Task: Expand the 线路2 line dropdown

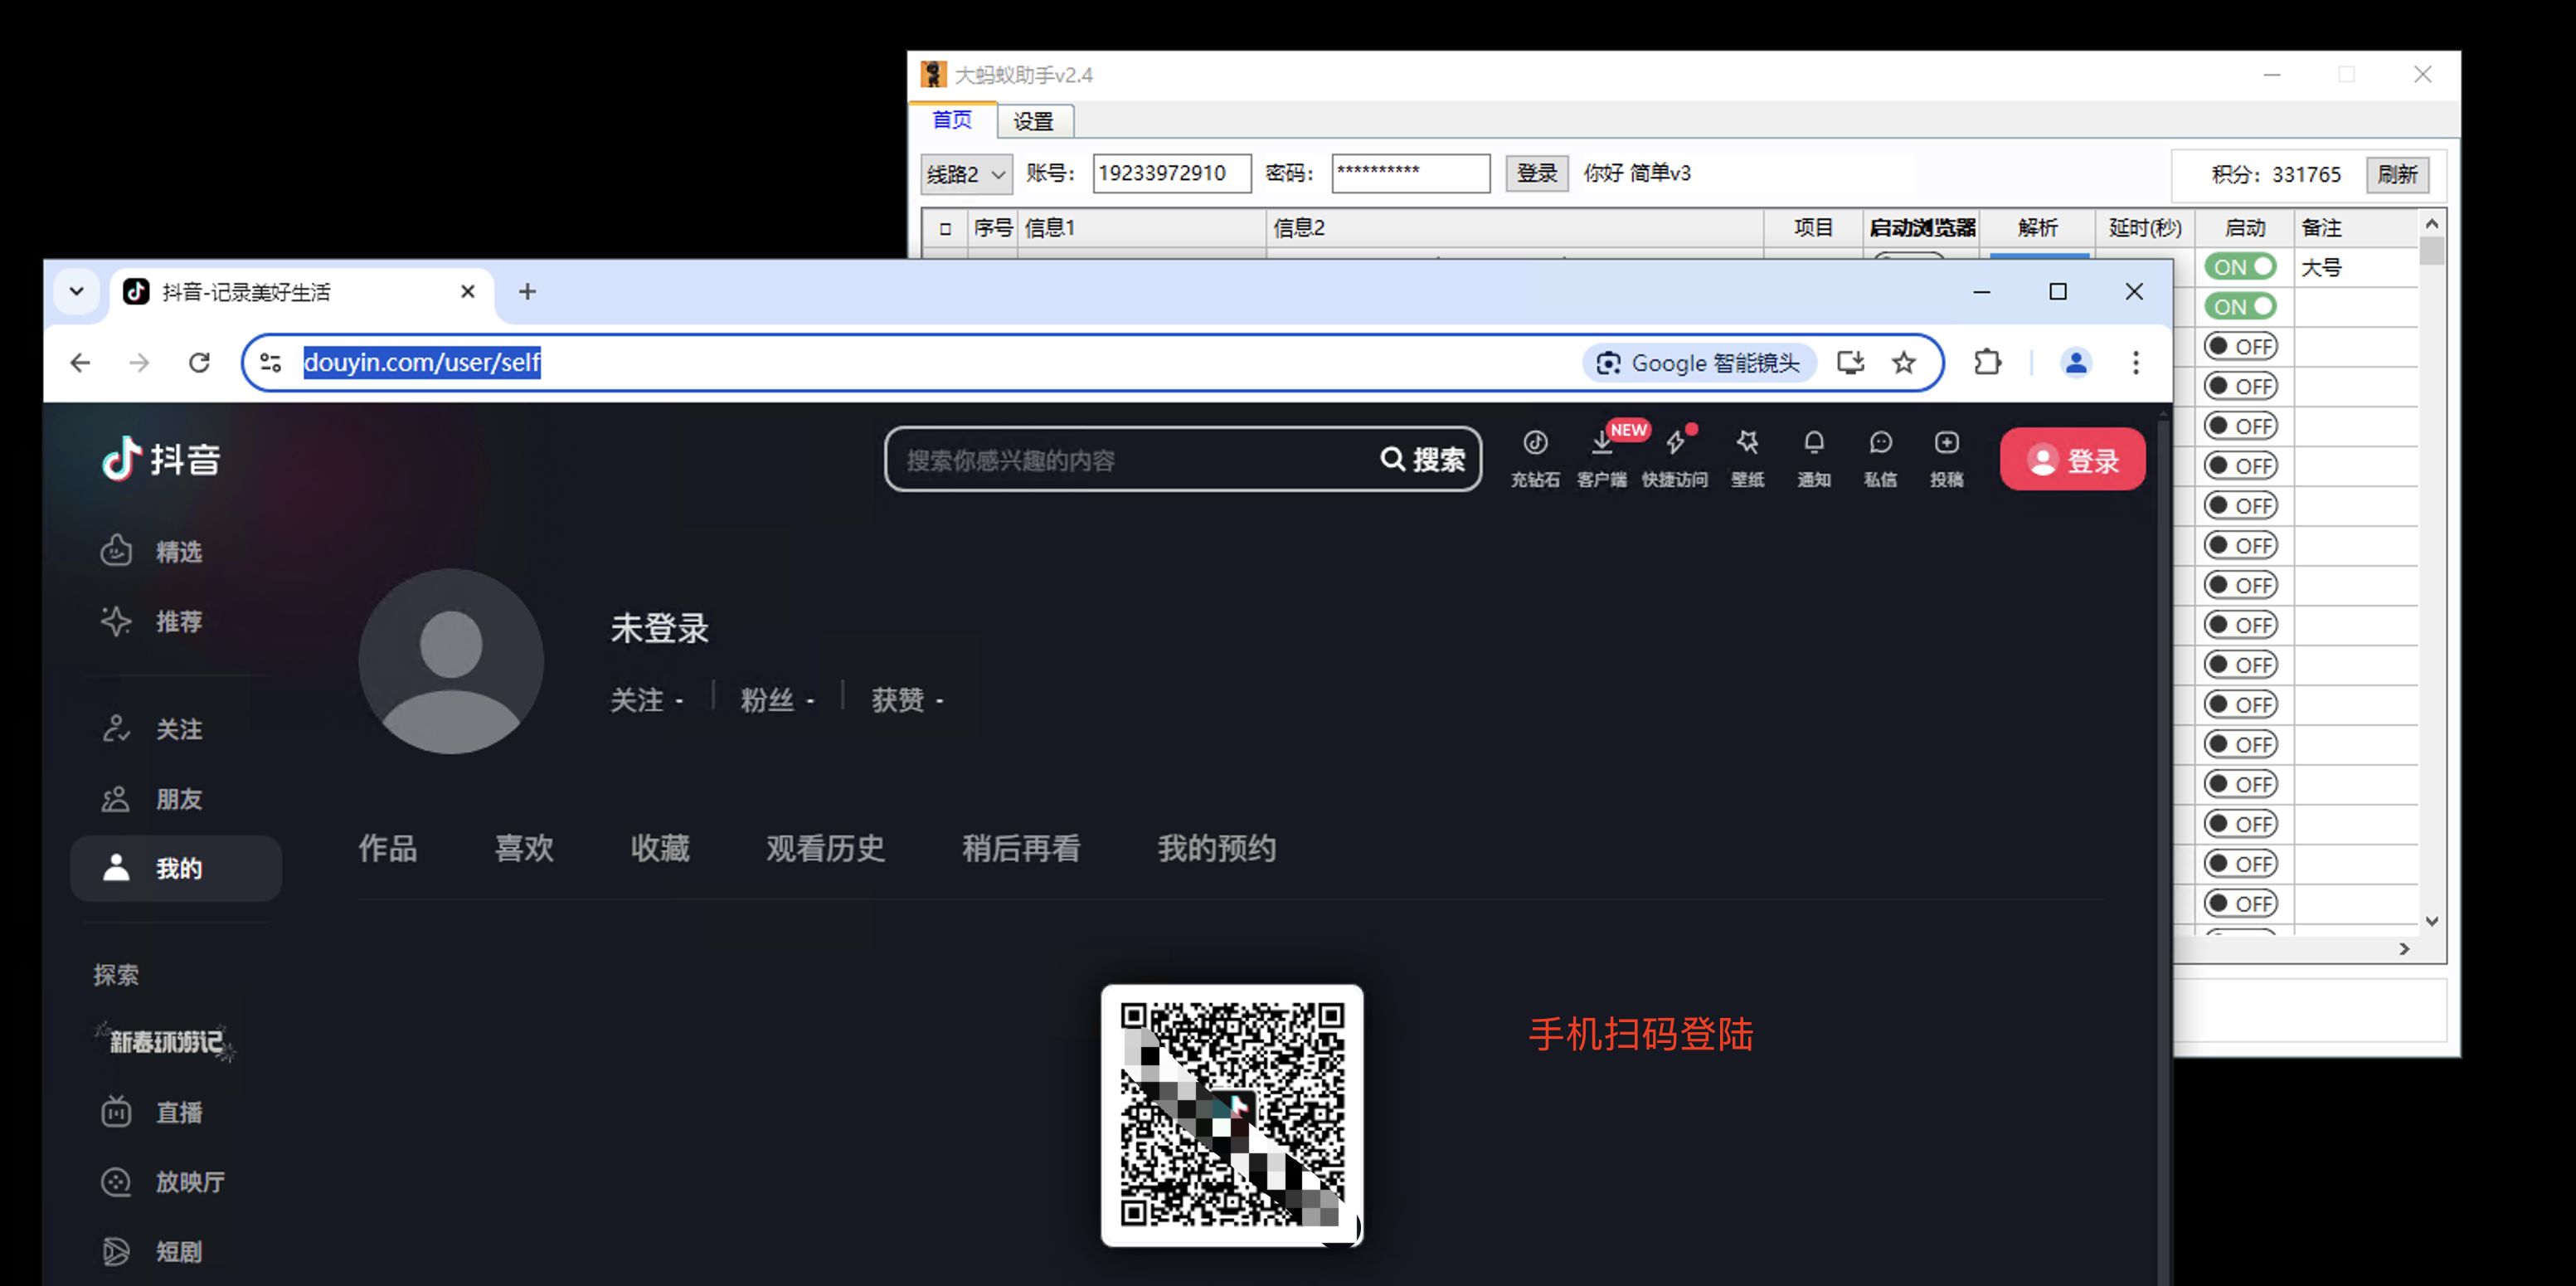Action: tap(965, 175)
